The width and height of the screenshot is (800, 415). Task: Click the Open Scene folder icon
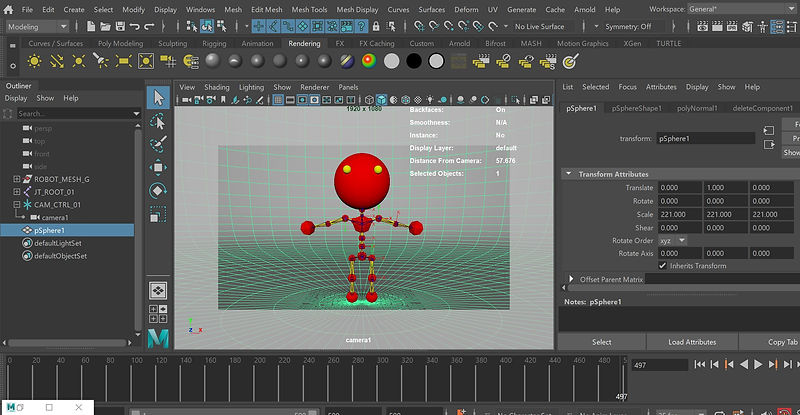[106, 26]
